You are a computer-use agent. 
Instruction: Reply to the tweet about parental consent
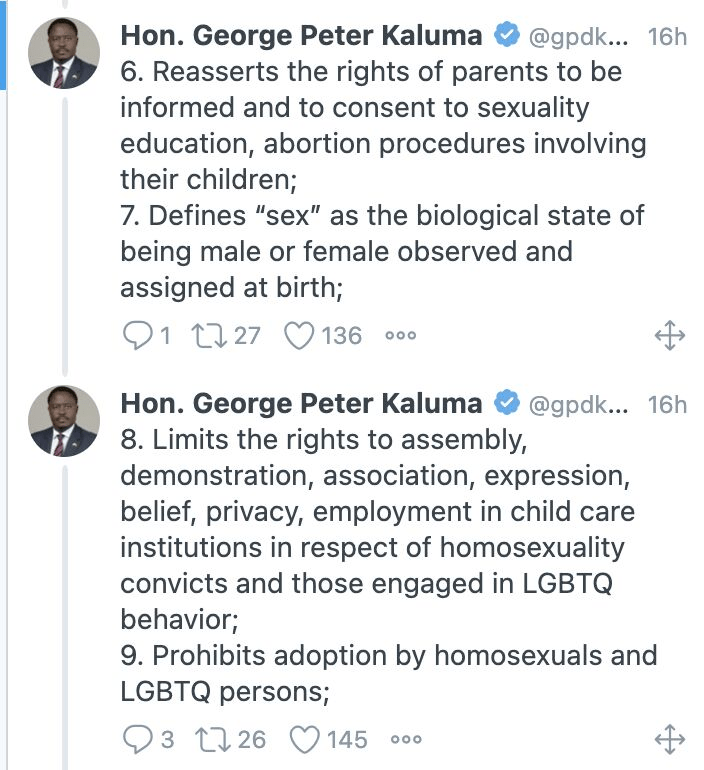click(x=136, y=335)
